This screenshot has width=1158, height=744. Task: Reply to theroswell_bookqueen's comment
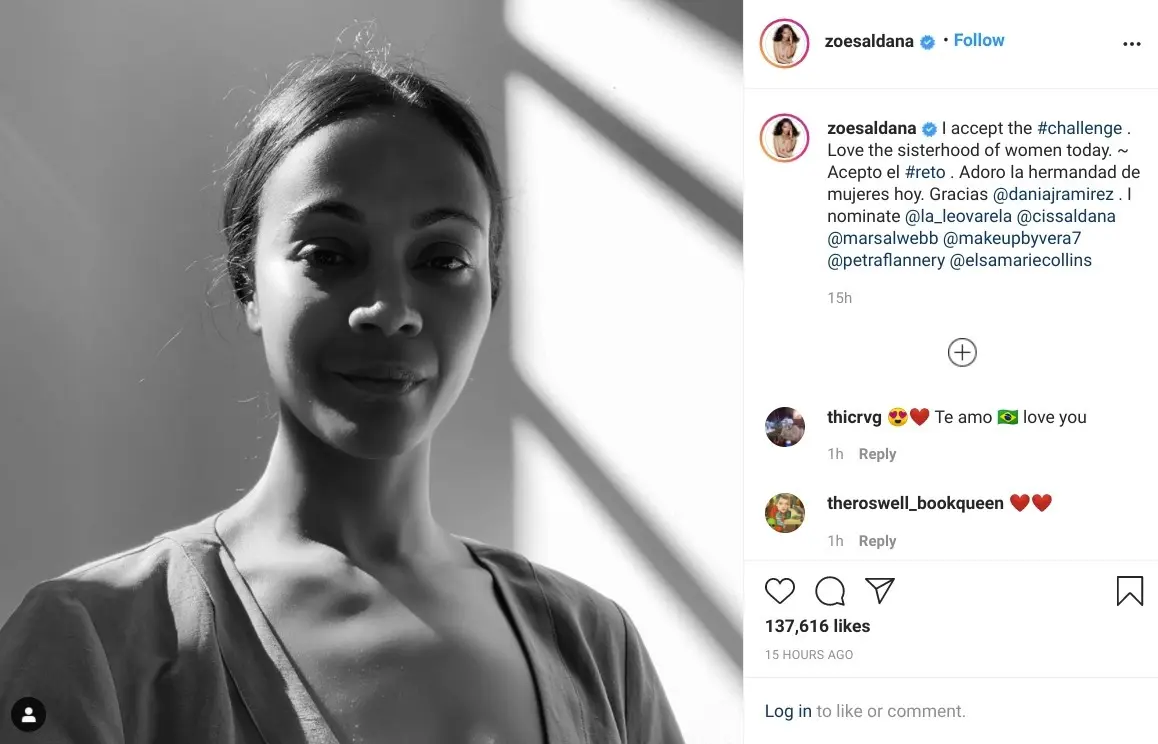point(877,541)
